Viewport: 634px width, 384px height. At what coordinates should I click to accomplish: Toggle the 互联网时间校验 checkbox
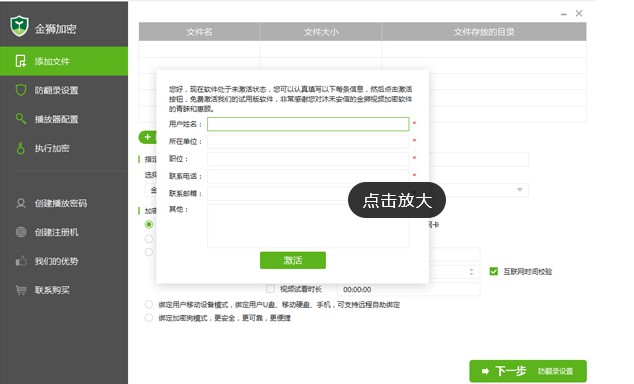[x=493, y=271]
